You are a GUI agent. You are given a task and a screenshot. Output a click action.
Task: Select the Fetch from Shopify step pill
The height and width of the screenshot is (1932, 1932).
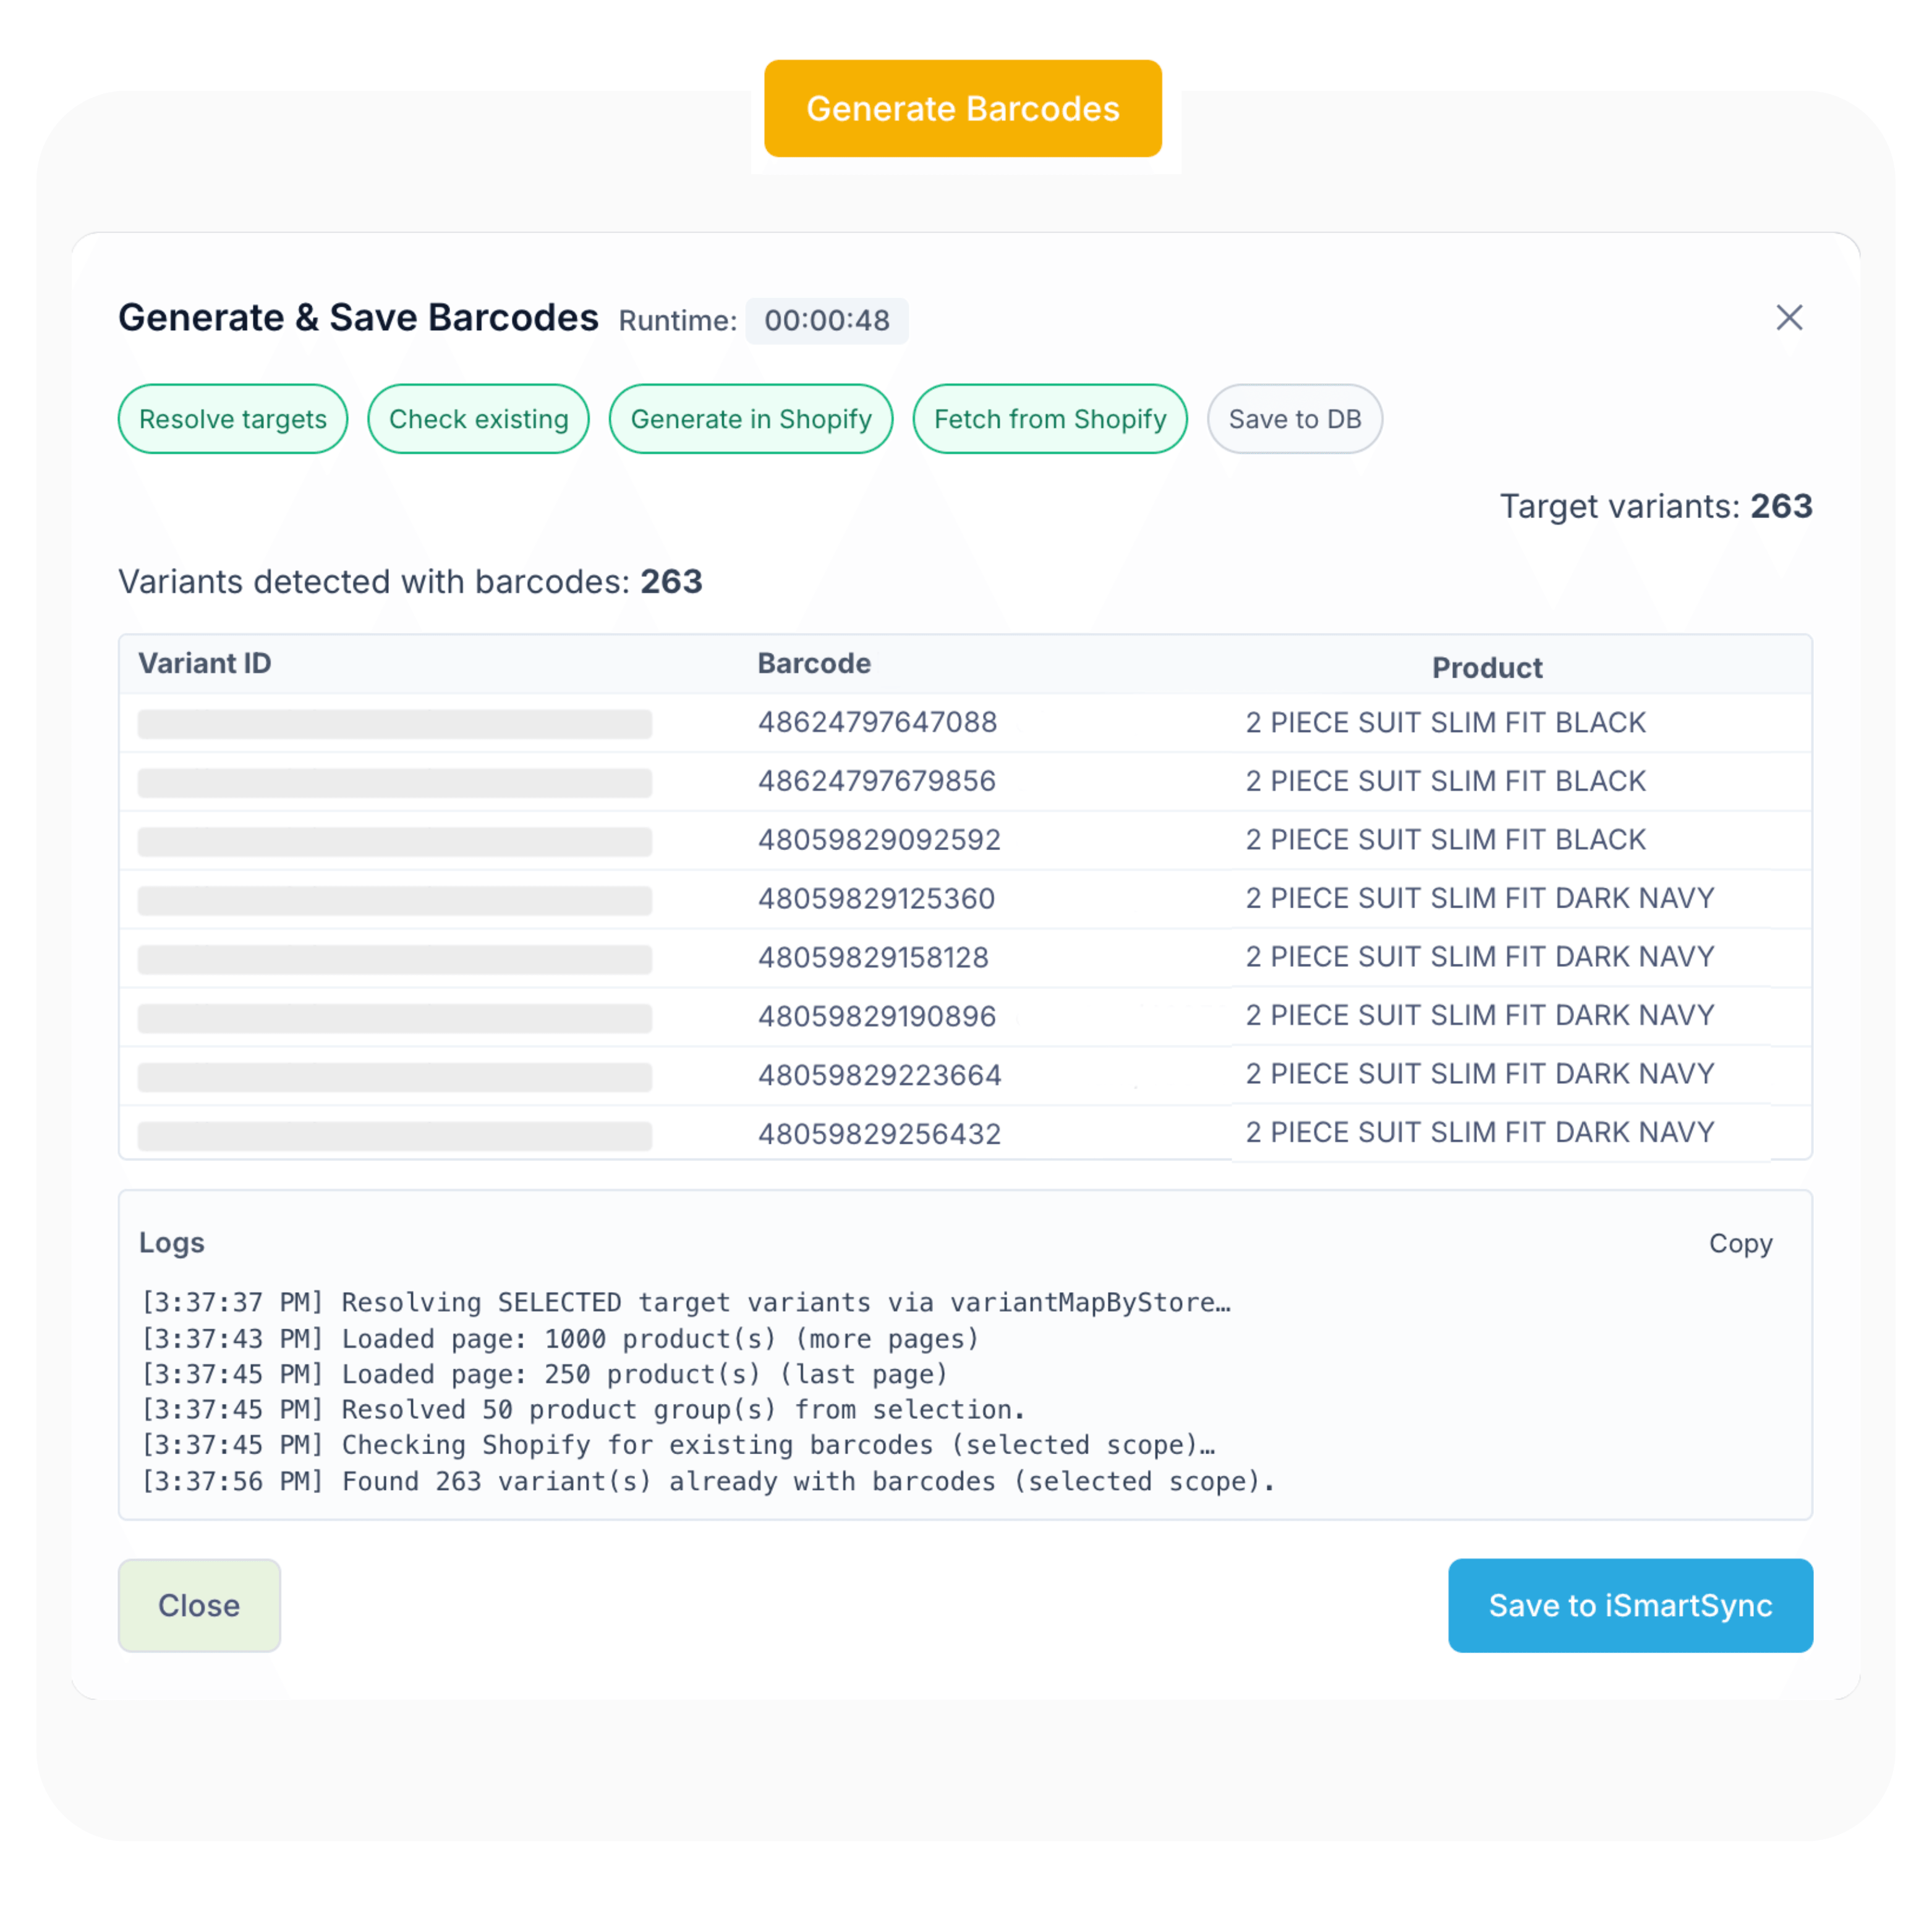1049,419
